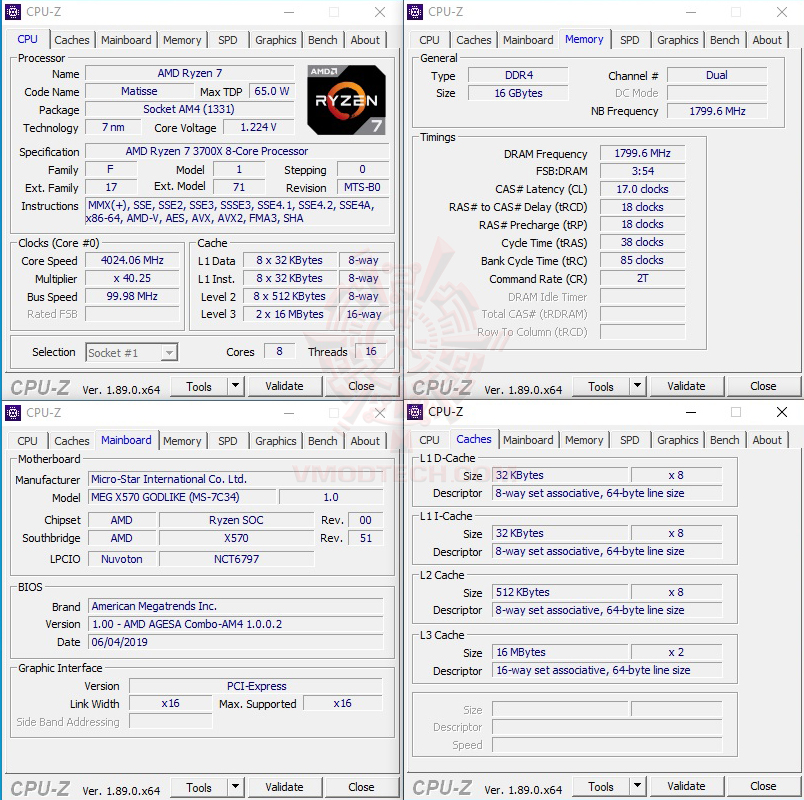This screenshot has height=800, width=804.
Task: Click Validate in the Caches window
Action: [x=687, y=786]
